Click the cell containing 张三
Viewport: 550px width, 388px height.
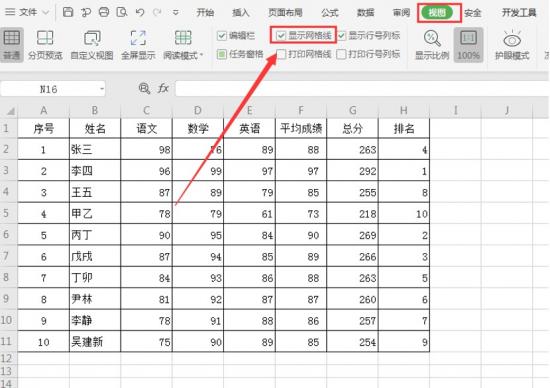[x=95, y=150]
